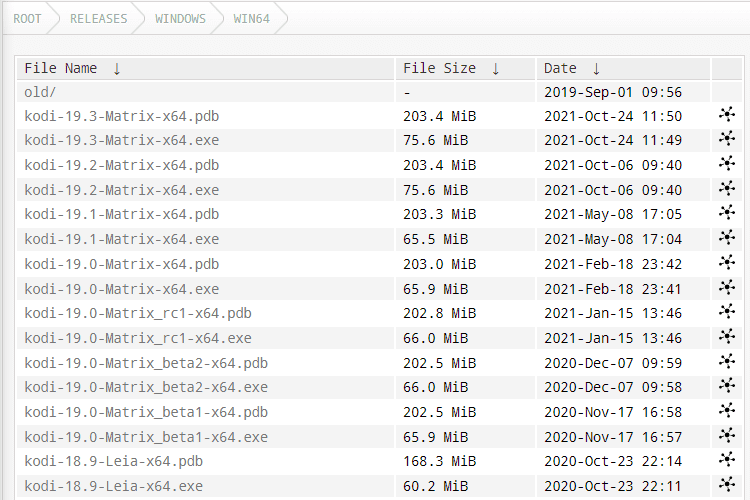
Task: Open mirror list icon for kodi-18.9-Leia-x64.pdb
Action: pyautogui.click(x=727, y=460)
